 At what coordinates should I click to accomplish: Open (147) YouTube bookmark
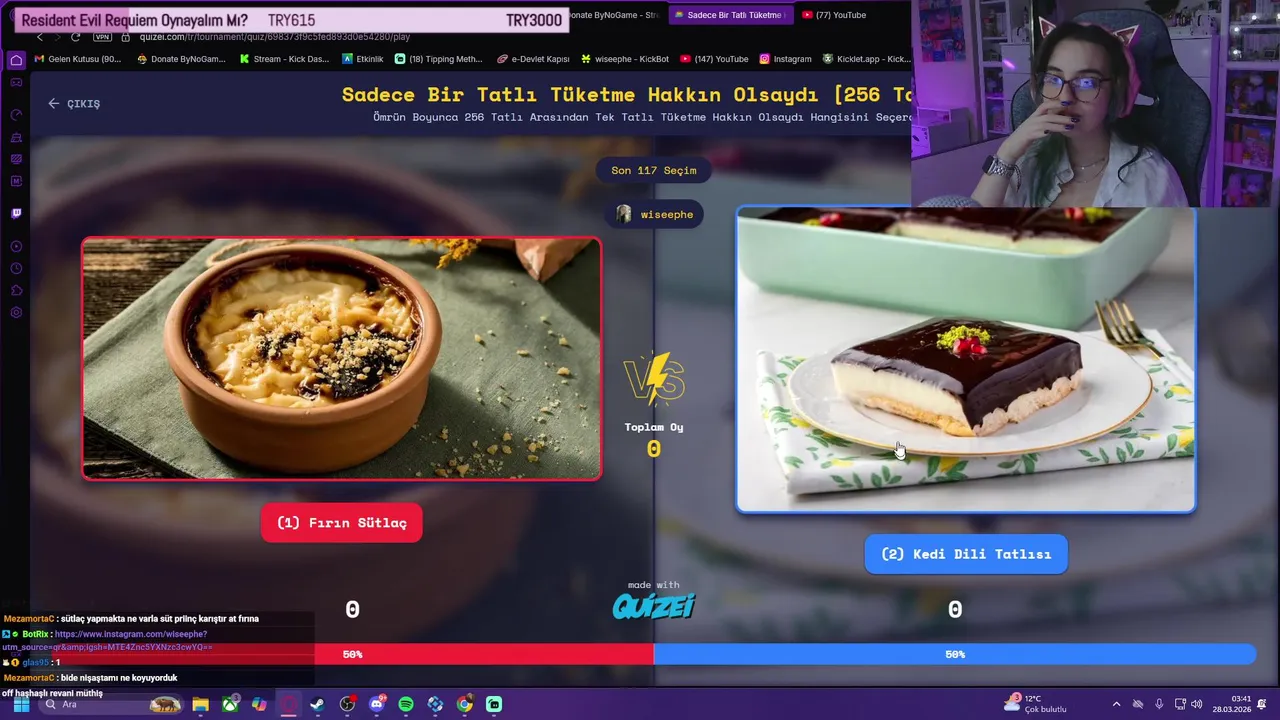714,59
